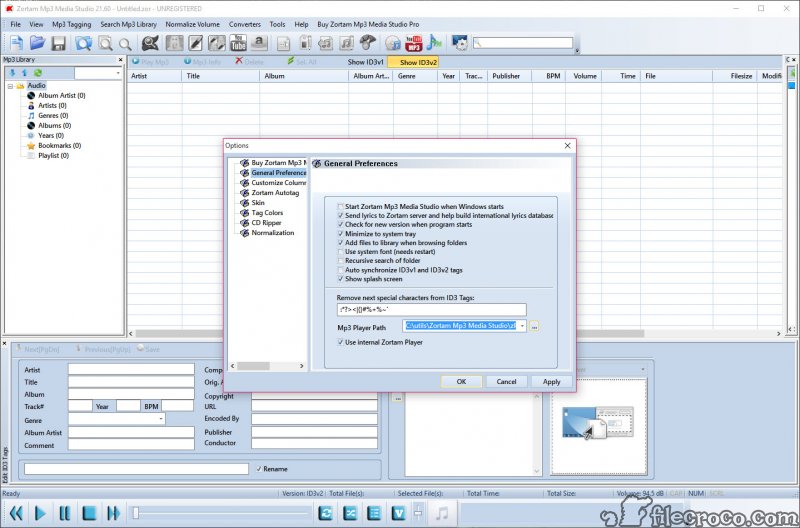Click the pencil edit tag icon
Screen dimensions: 800x528
(195, 43)
